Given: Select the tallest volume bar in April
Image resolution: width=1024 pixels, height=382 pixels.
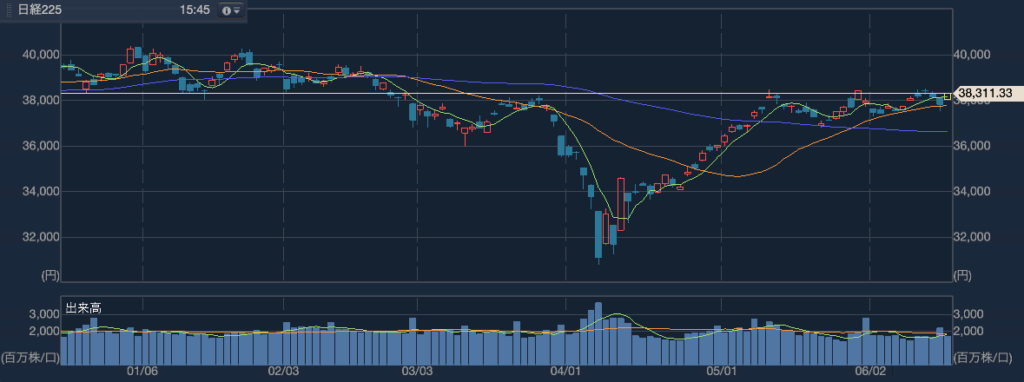Looking at the screenshot, I should 598,334.
